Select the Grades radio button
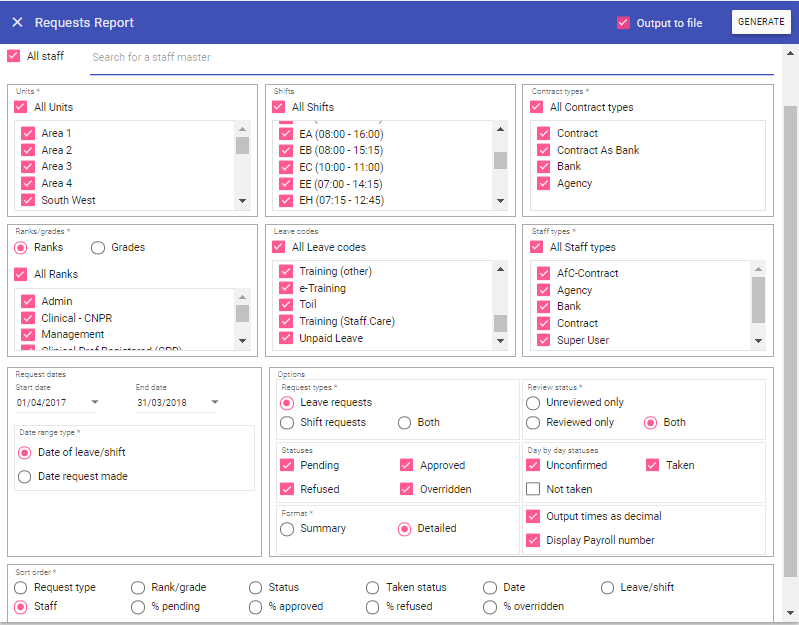 [98, 247]
